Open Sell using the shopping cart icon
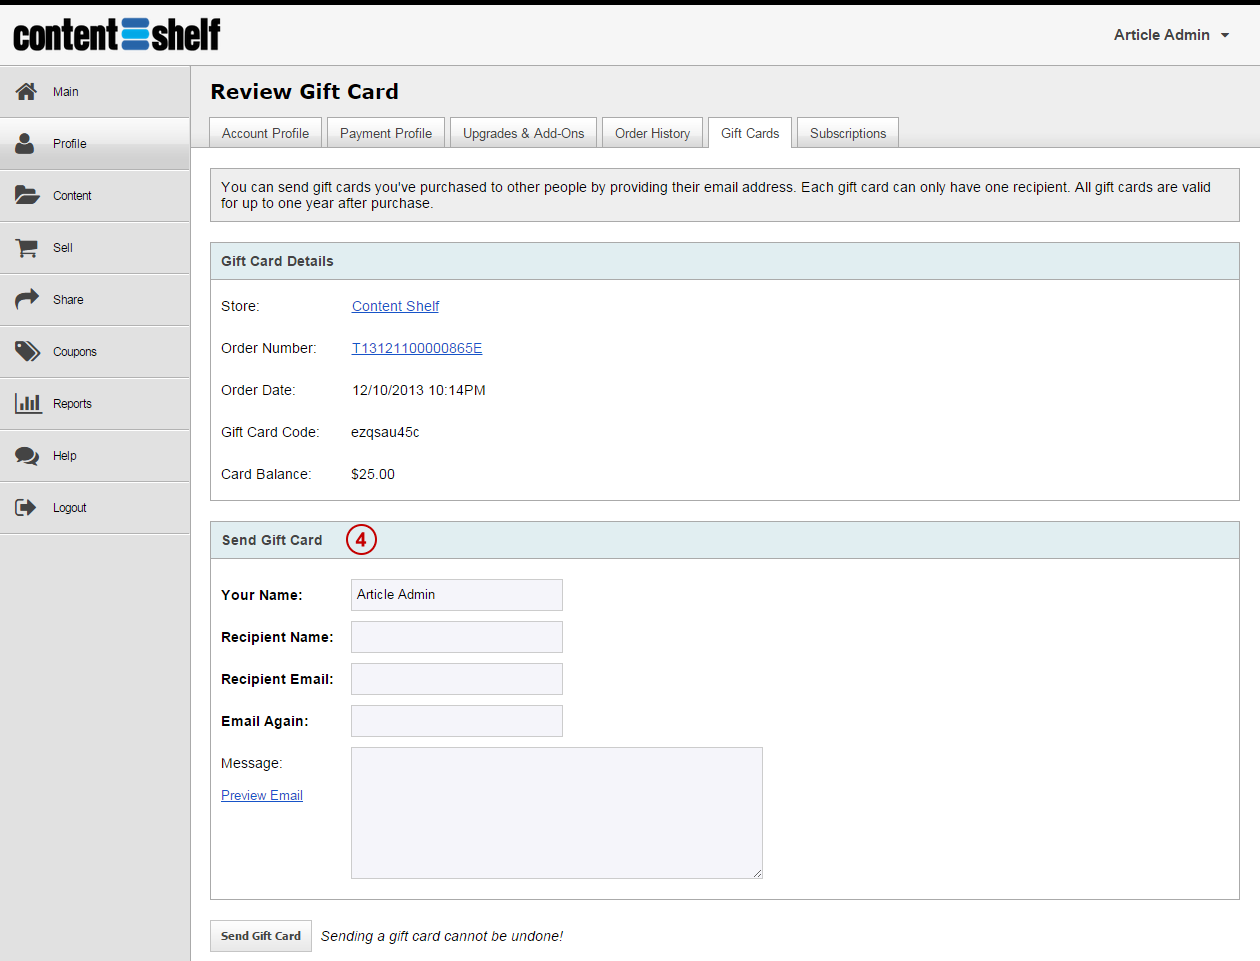The image size is (1260, 961). [x=27, y=247]
